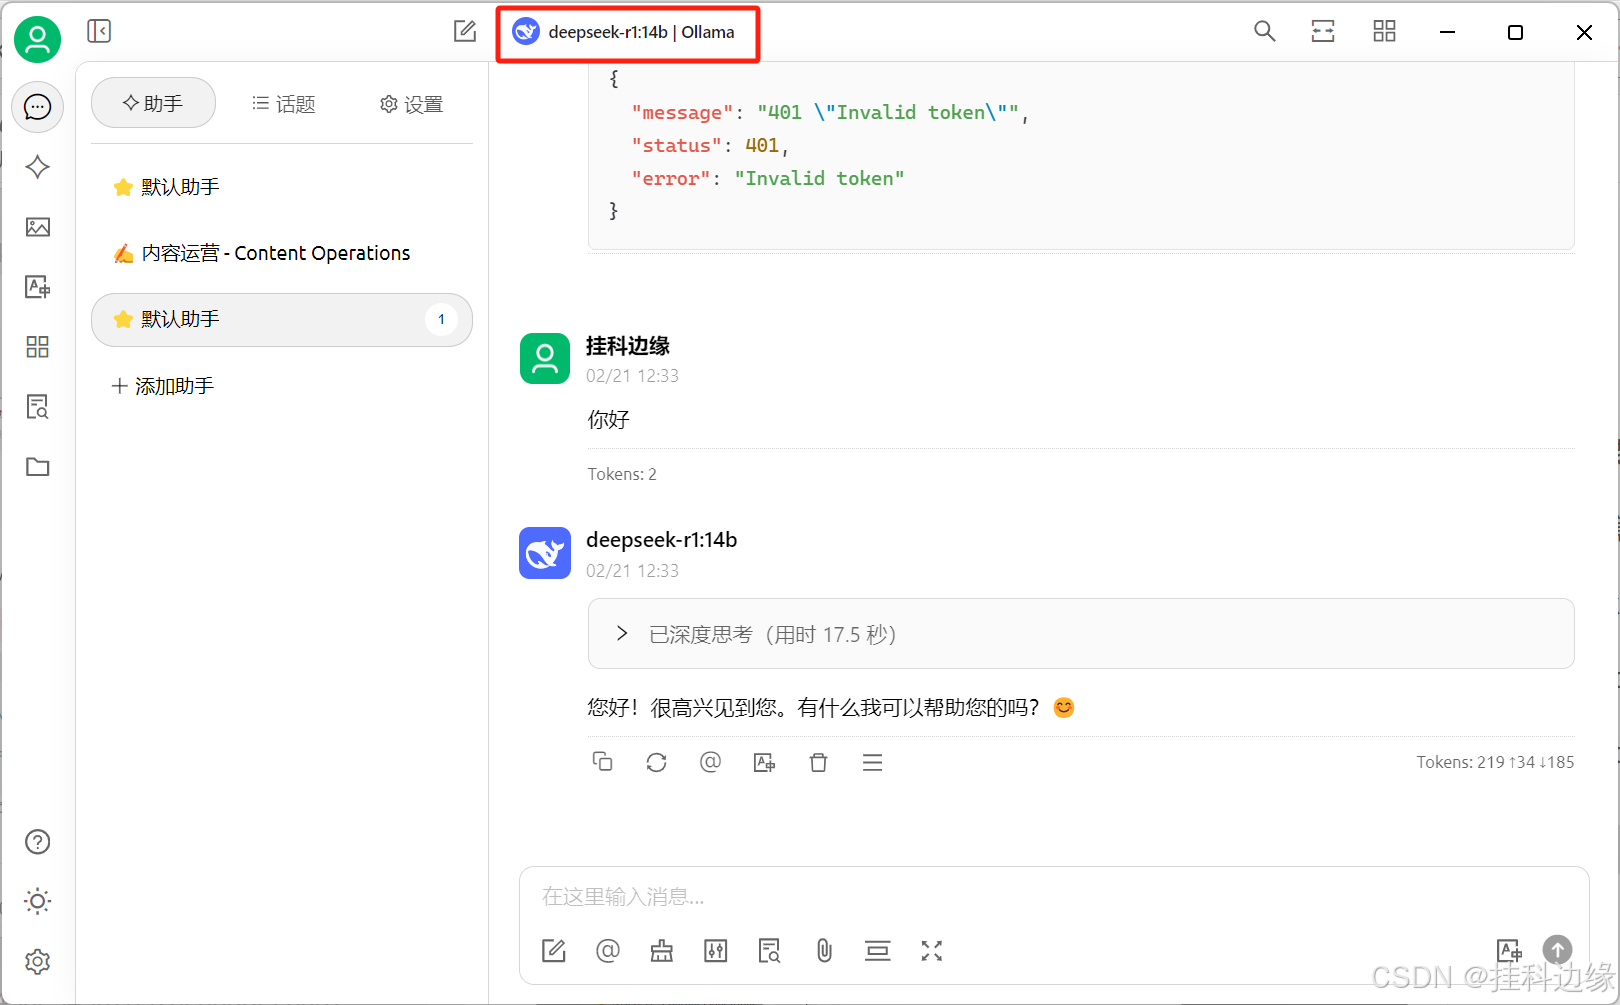Translate input text icon near send
This screenshot has height=1005, width=1620.
(1509, 950)
